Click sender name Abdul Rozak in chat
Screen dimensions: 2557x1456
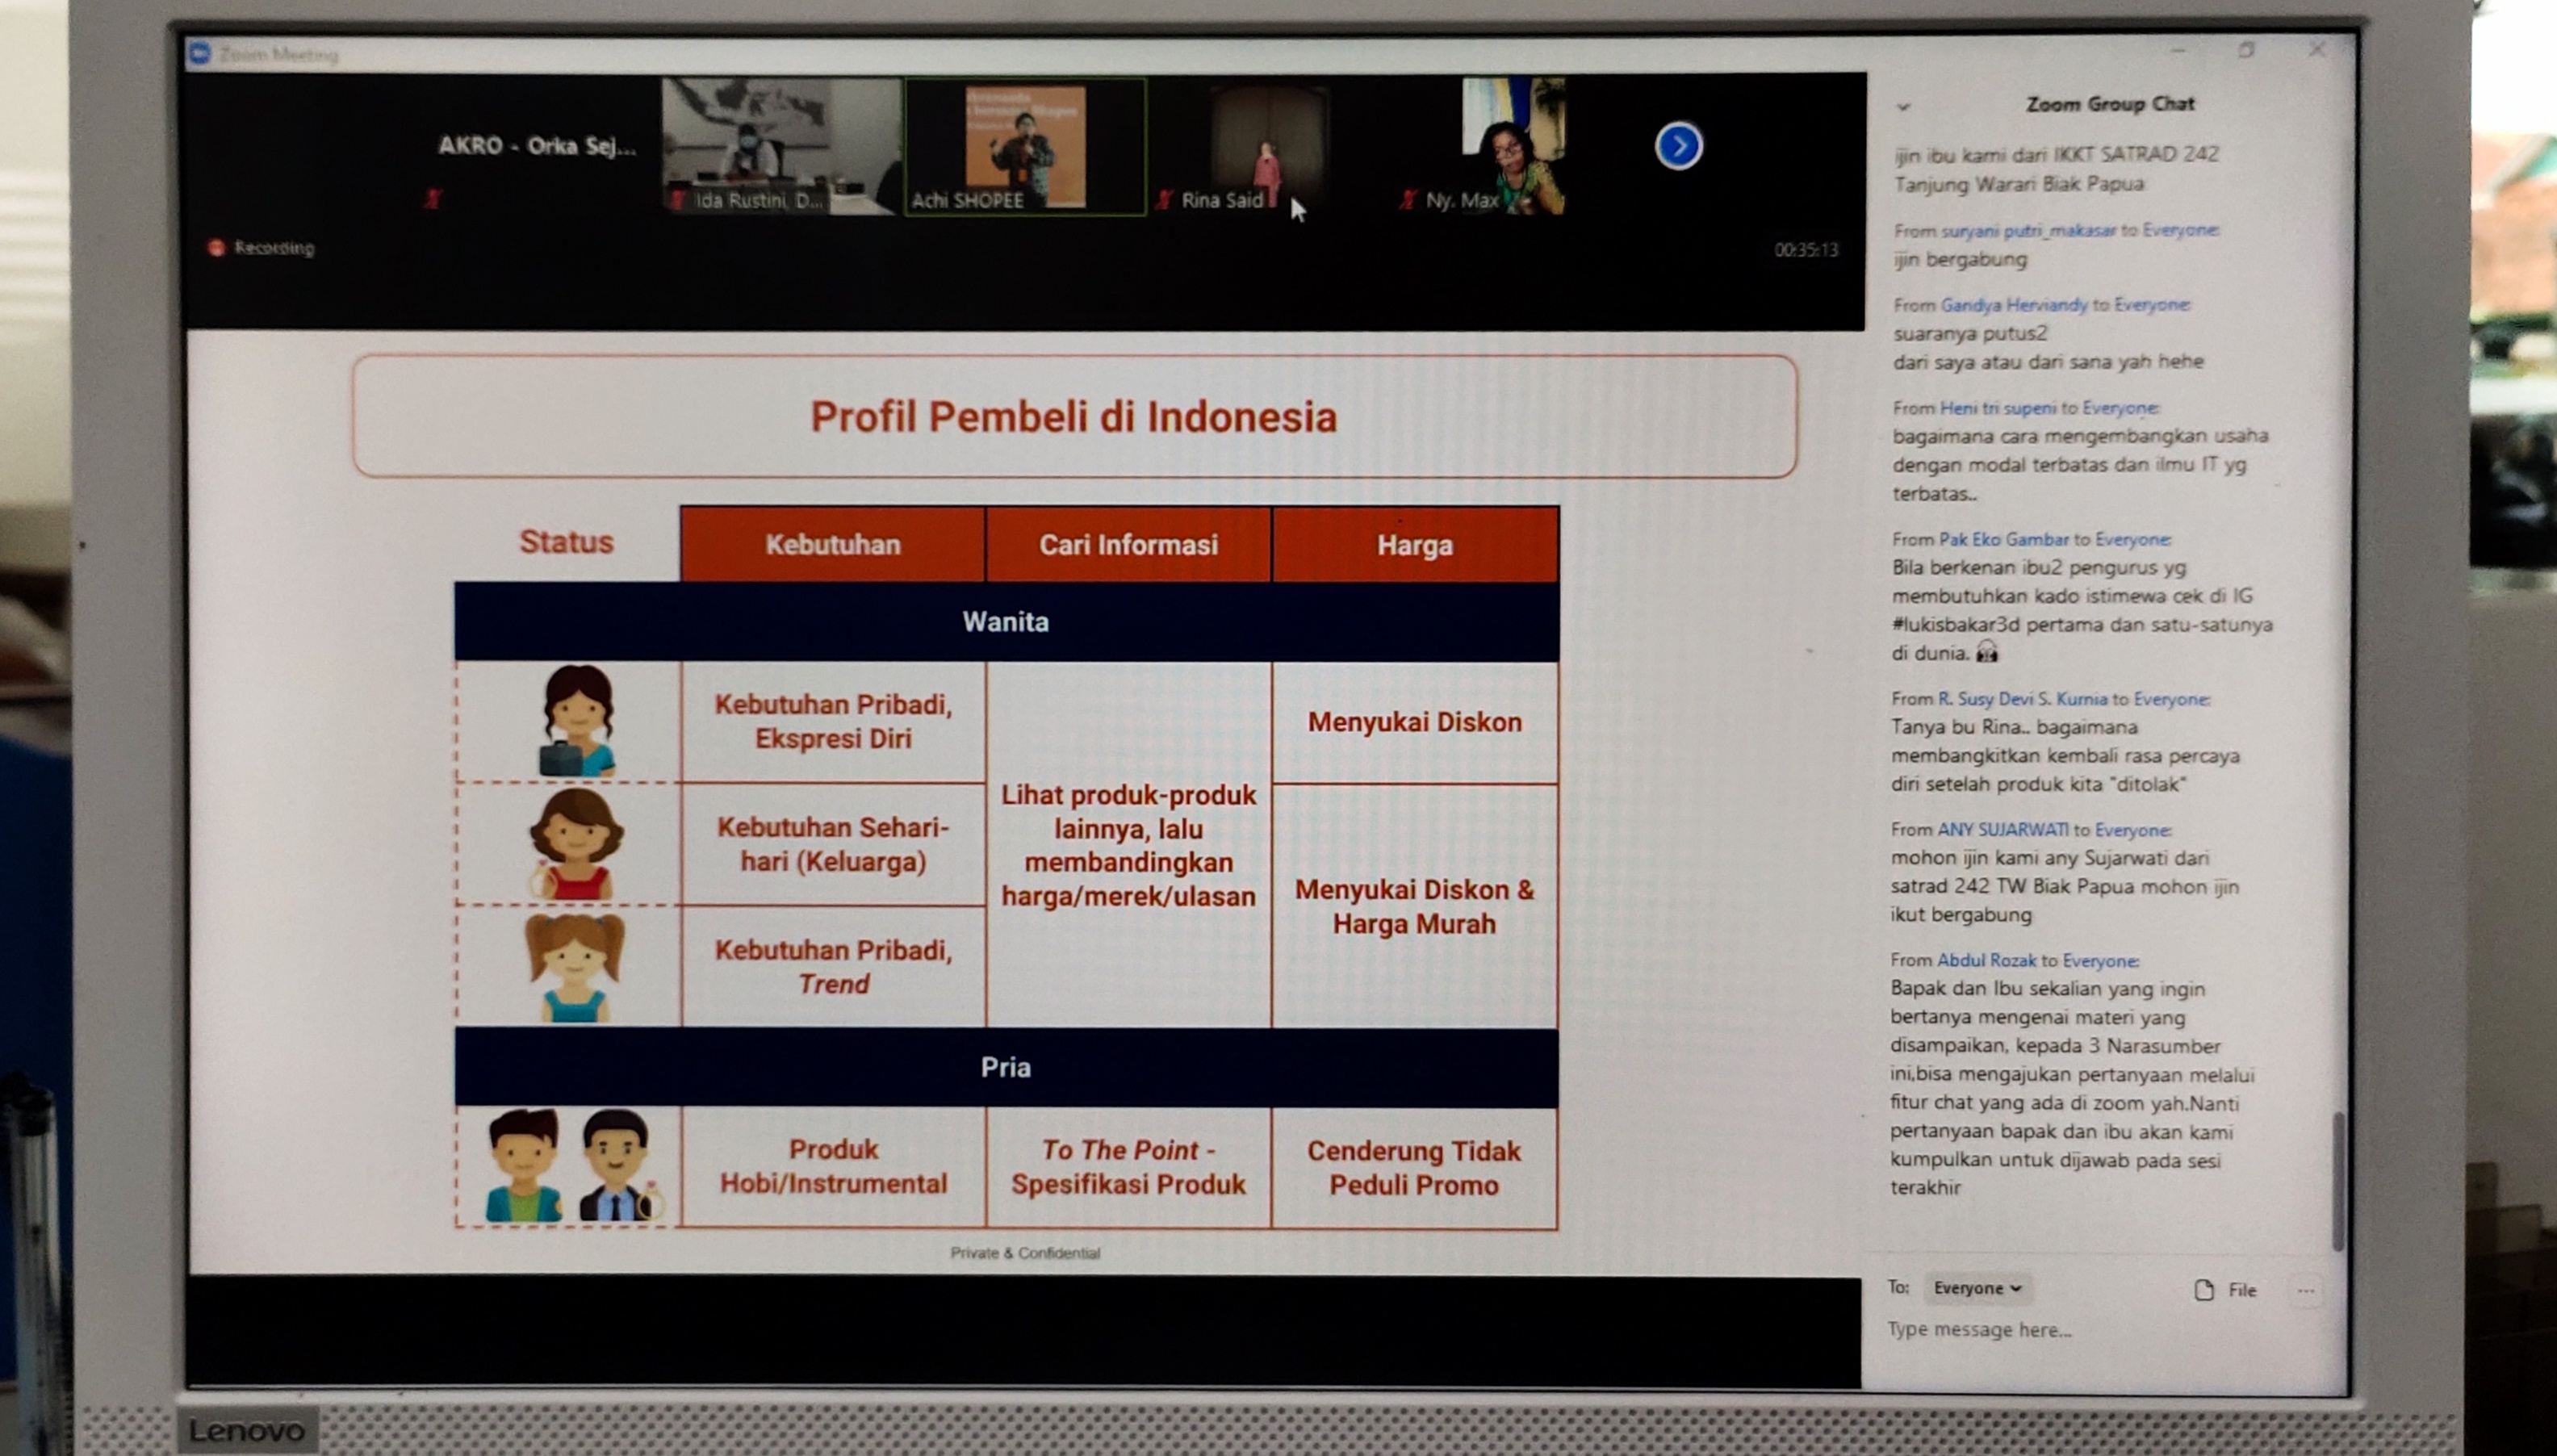pyautogui.click(x=1986, y=960)
